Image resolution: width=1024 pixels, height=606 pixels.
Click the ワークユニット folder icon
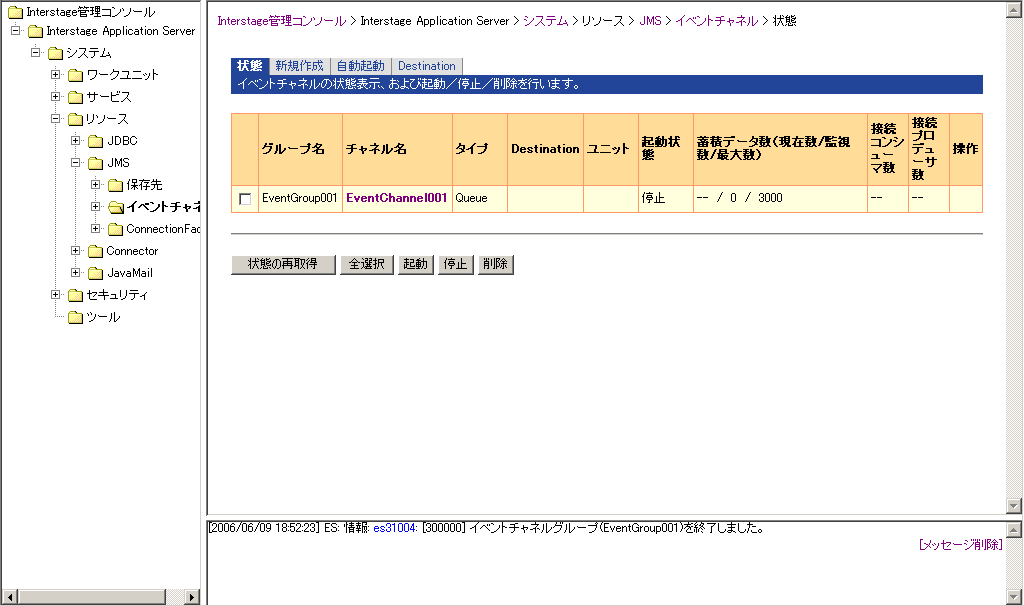(76, 74)
